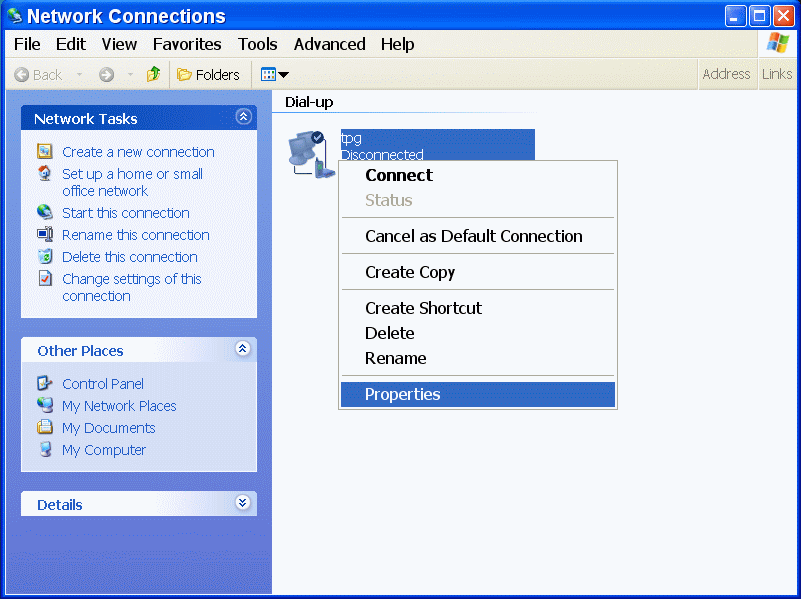Click the Create a new connection link
Screen dimensions: 801x599
(x=138, y=152)
